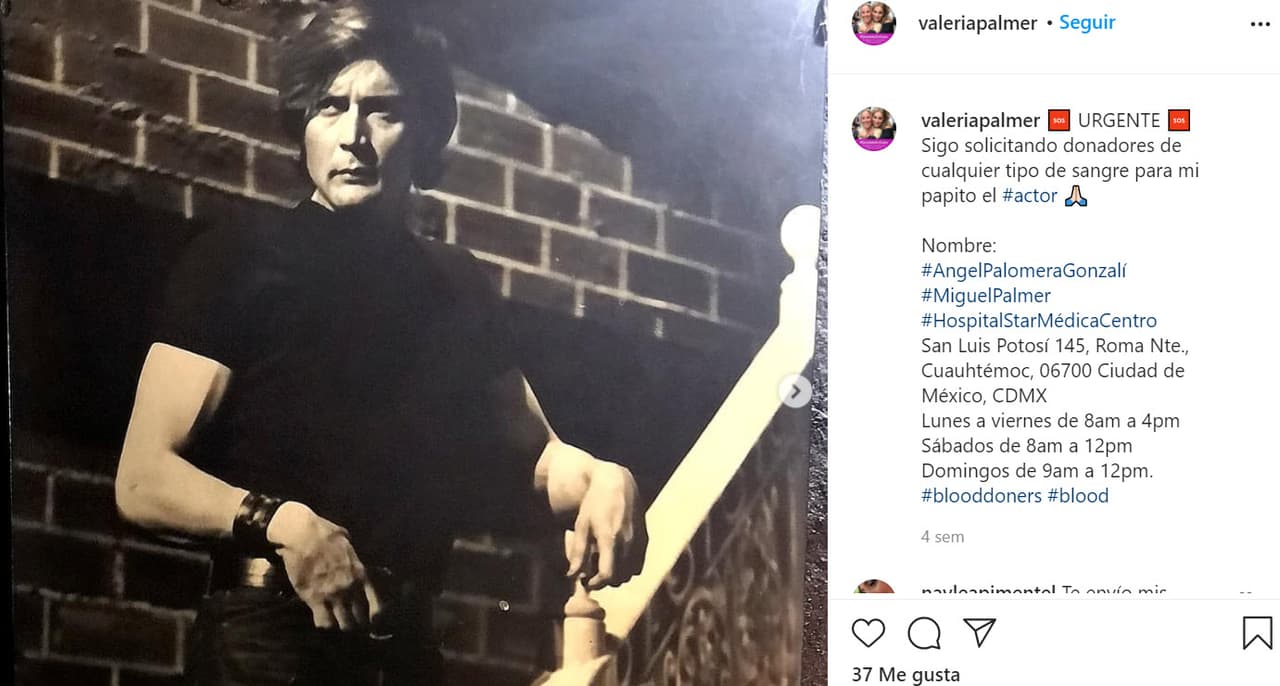Open valeriapalmer's profile picture in the header
The image size is (1280, 686).
(873, 22)
